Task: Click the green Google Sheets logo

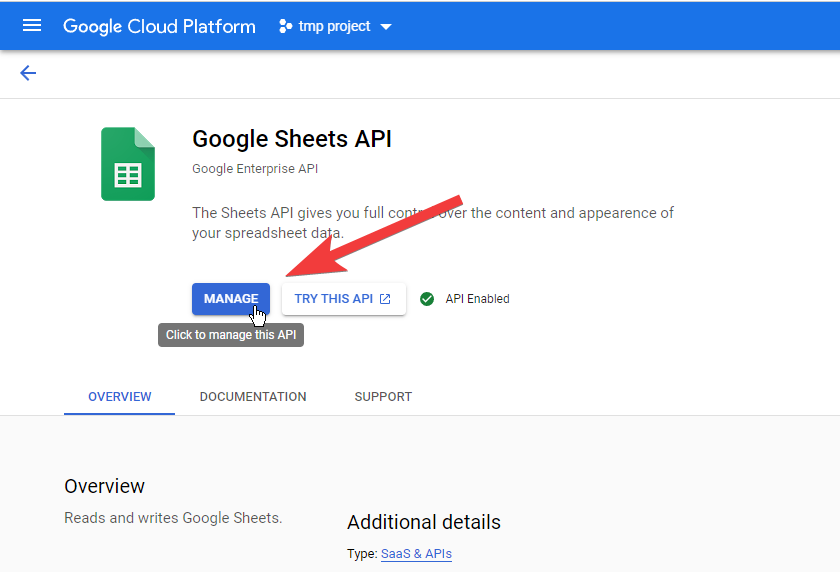Action: click(128, 164)
